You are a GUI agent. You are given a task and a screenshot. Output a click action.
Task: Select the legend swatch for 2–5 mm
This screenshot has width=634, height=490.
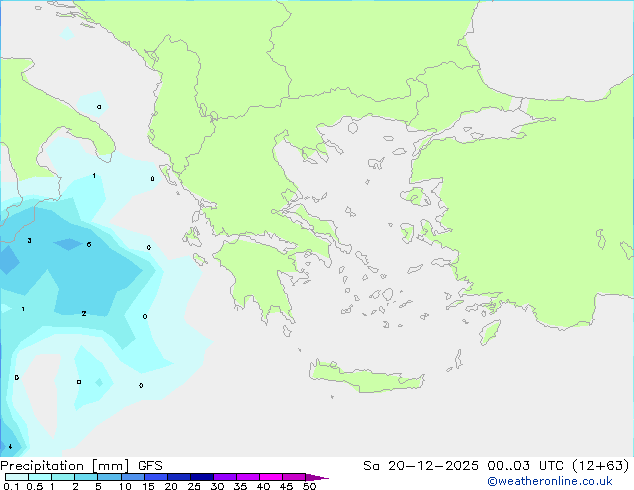click(86, 477)
